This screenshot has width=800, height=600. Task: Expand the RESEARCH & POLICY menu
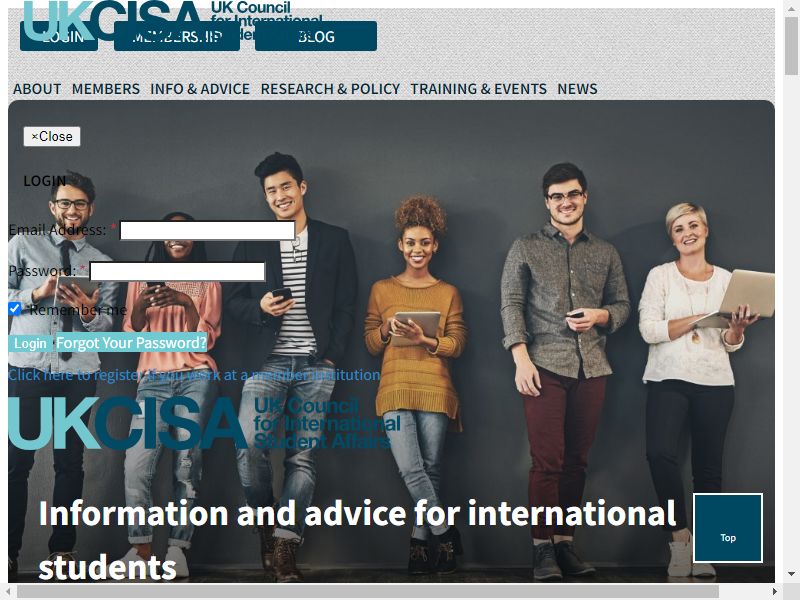[330, 89]
